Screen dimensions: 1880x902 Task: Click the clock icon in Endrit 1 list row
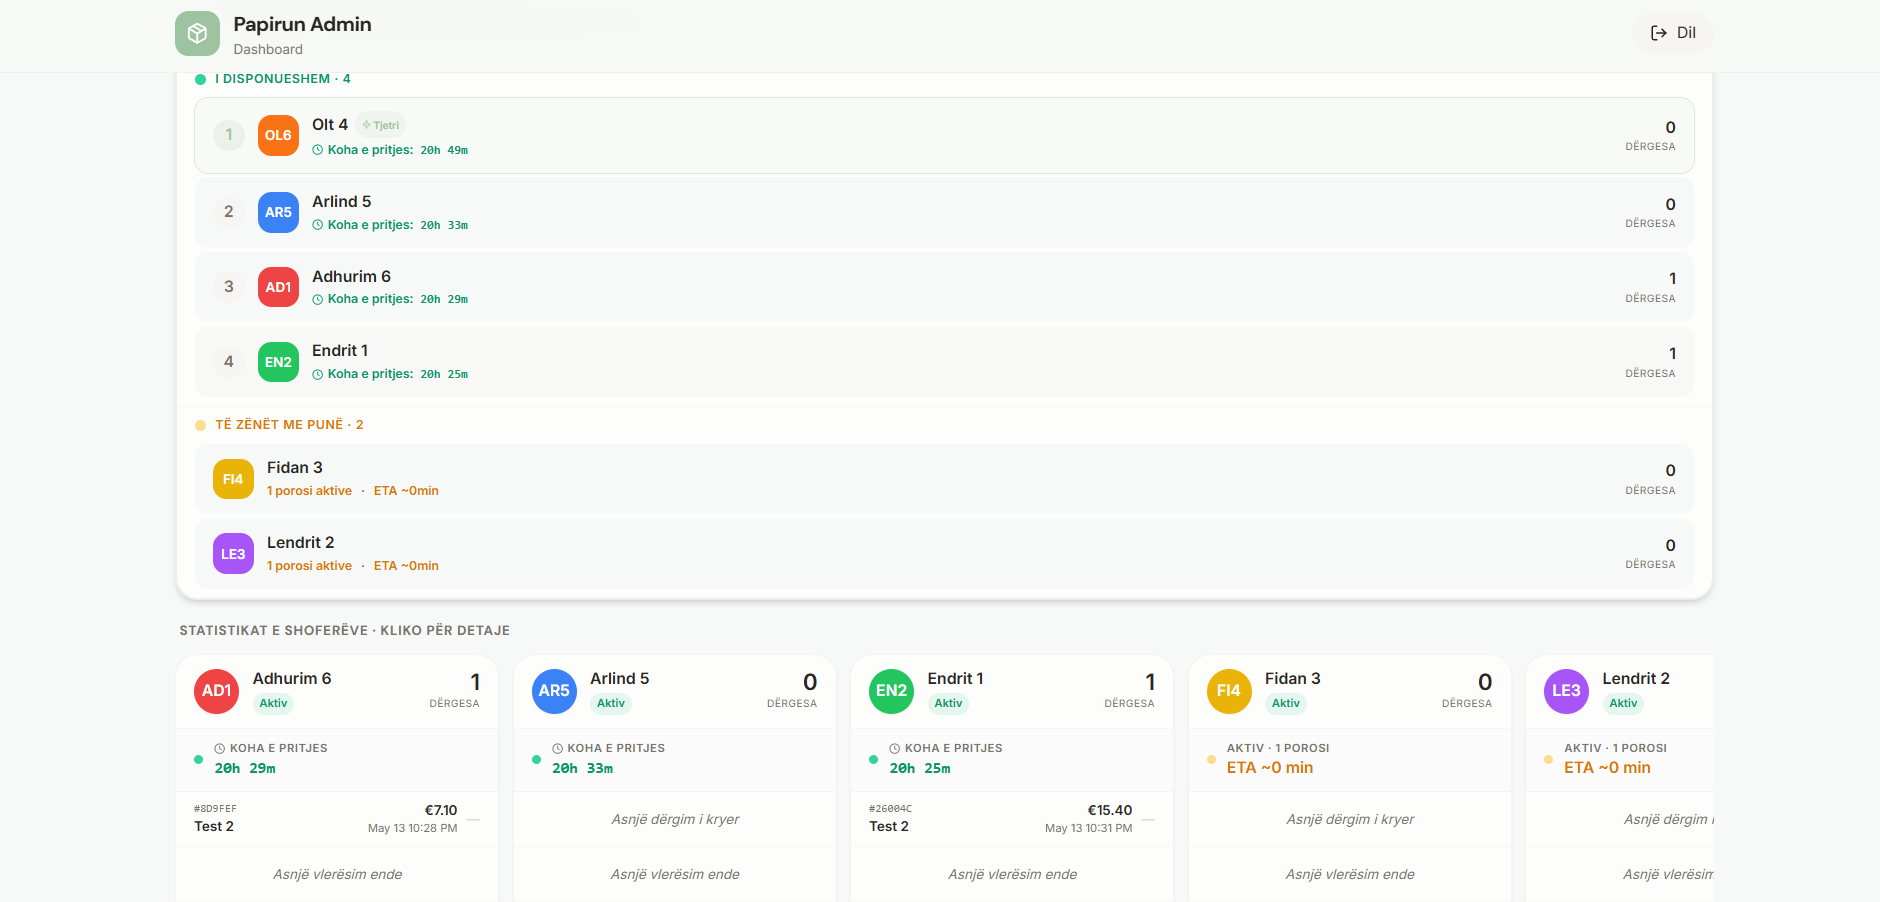[x=318, y=374]
